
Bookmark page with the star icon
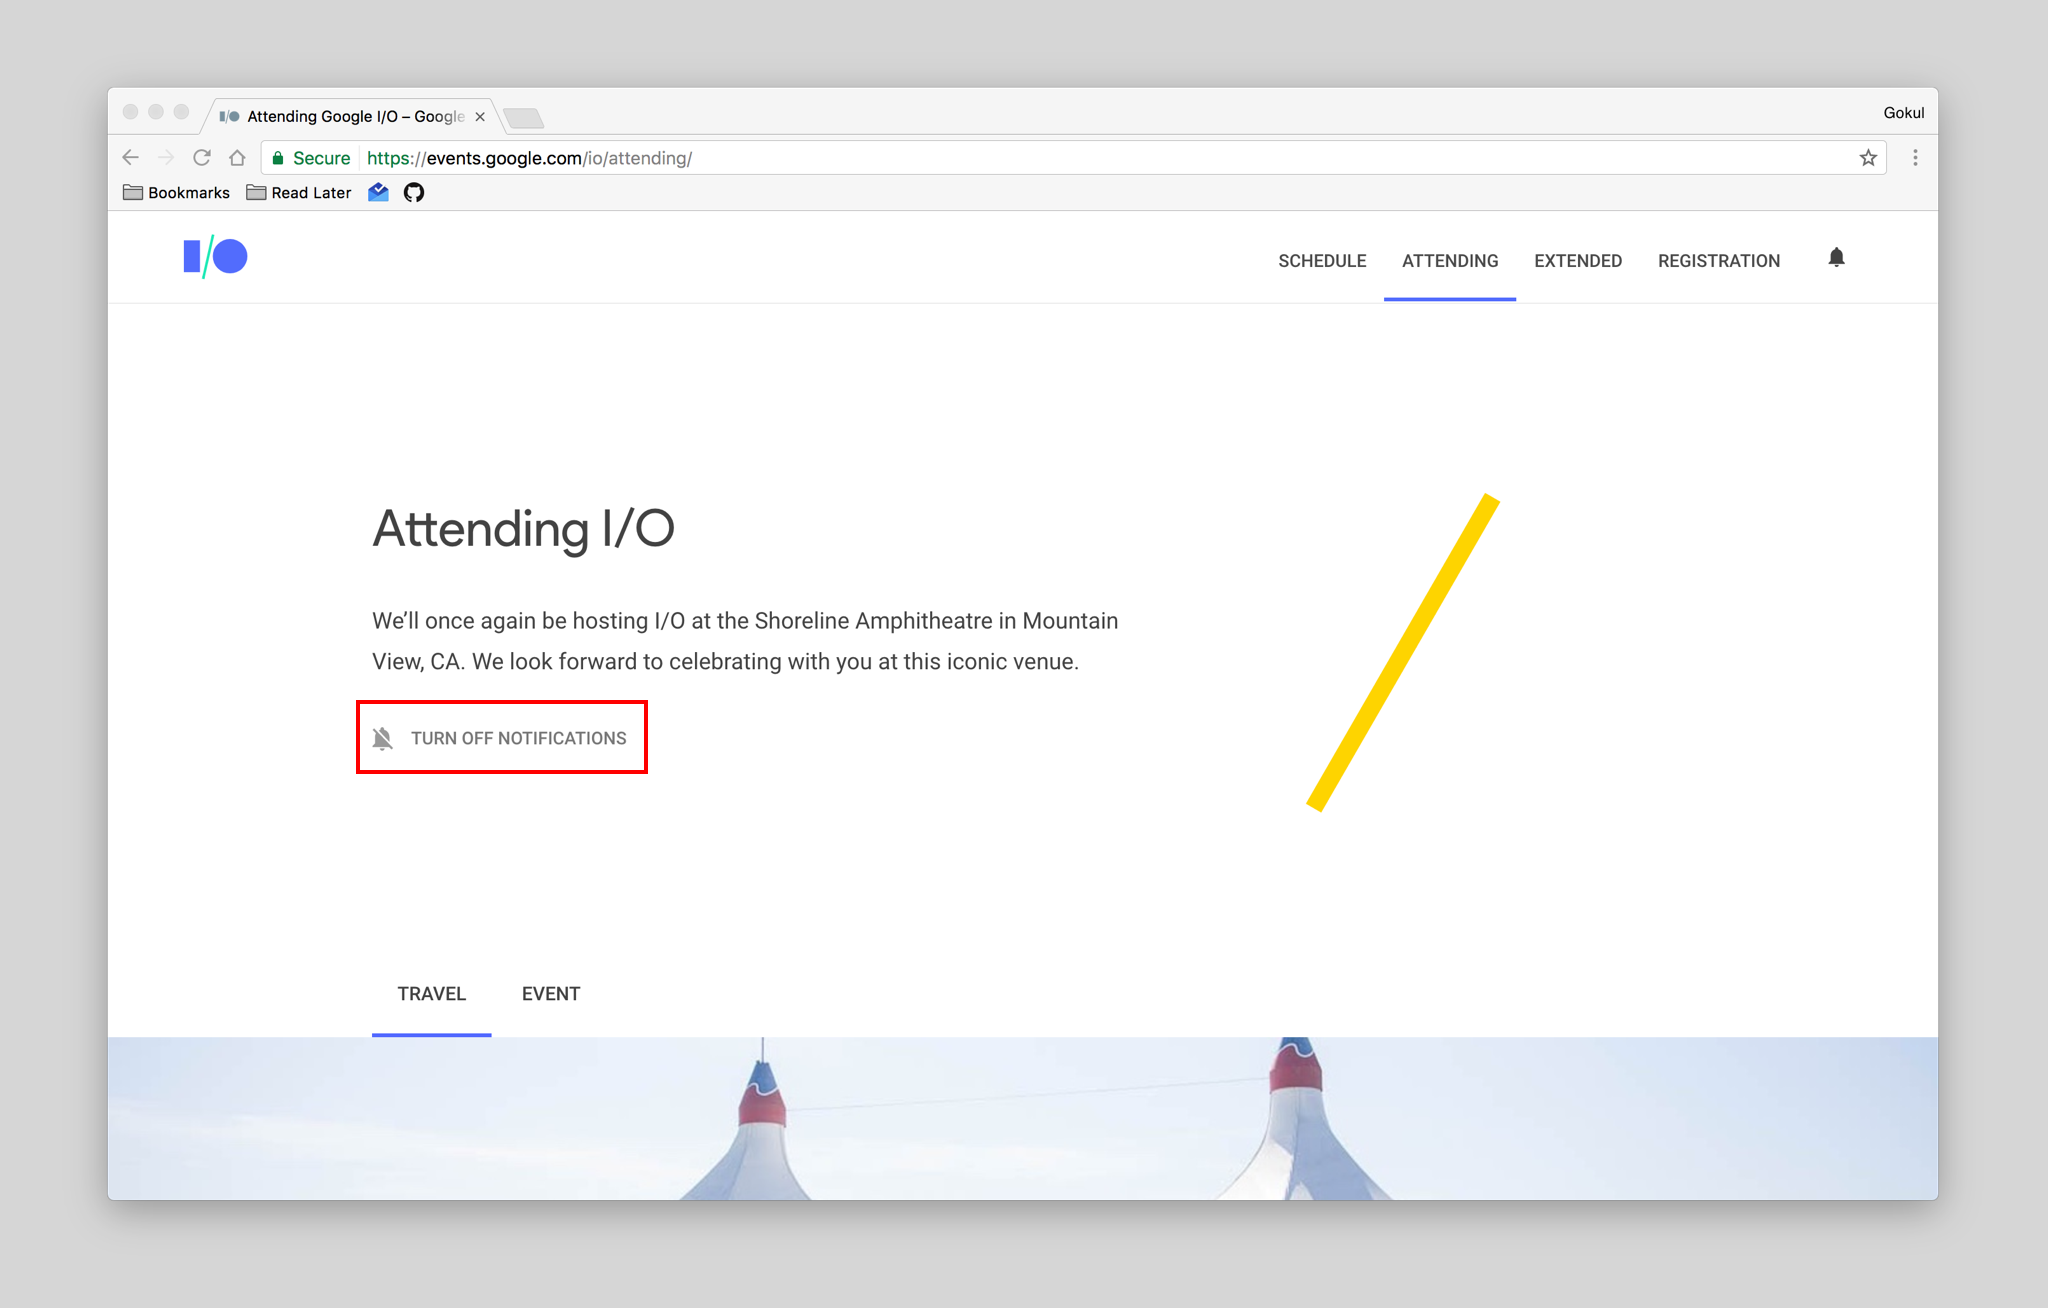click(x=1868, y=158)
